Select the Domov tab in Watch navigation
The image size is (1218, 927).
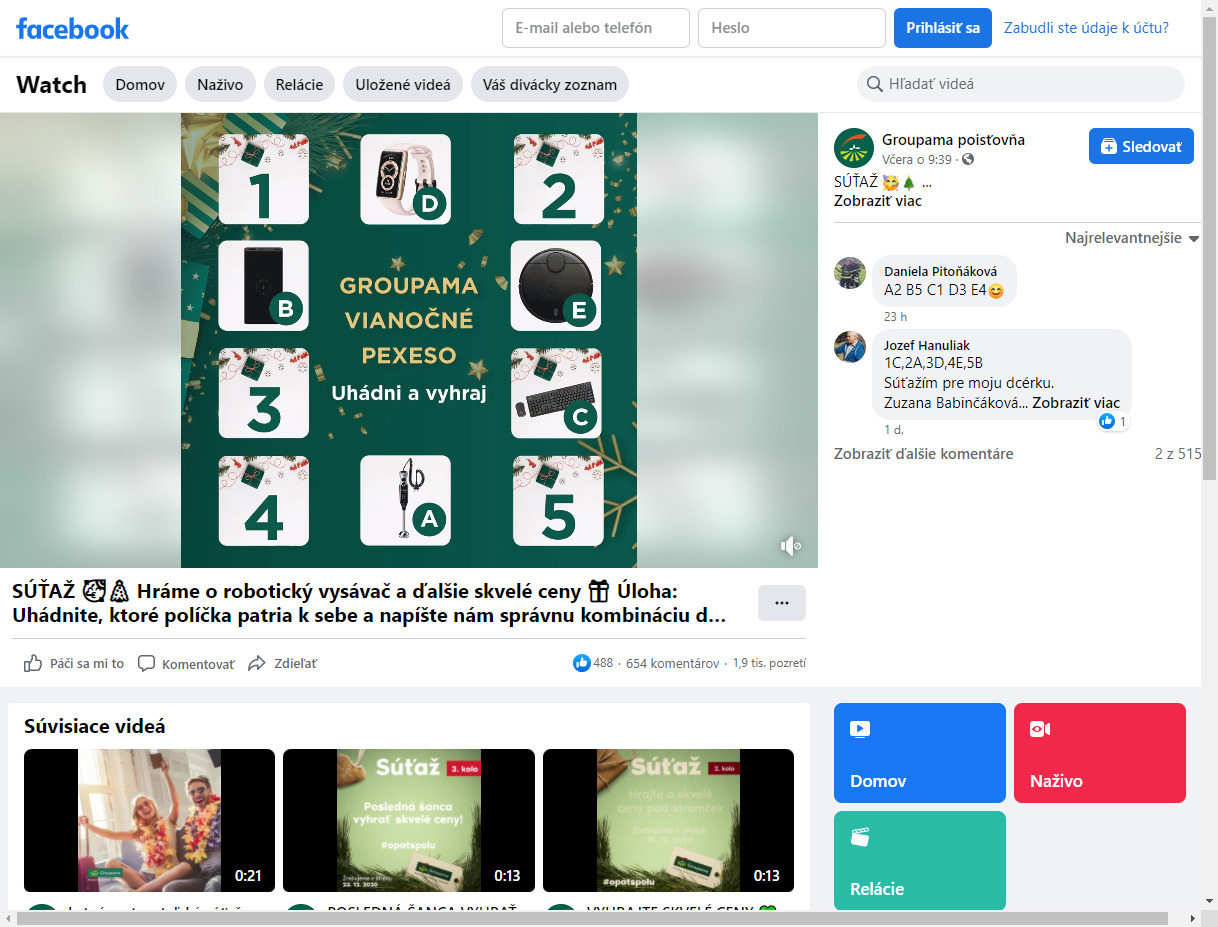coord(140,84)
